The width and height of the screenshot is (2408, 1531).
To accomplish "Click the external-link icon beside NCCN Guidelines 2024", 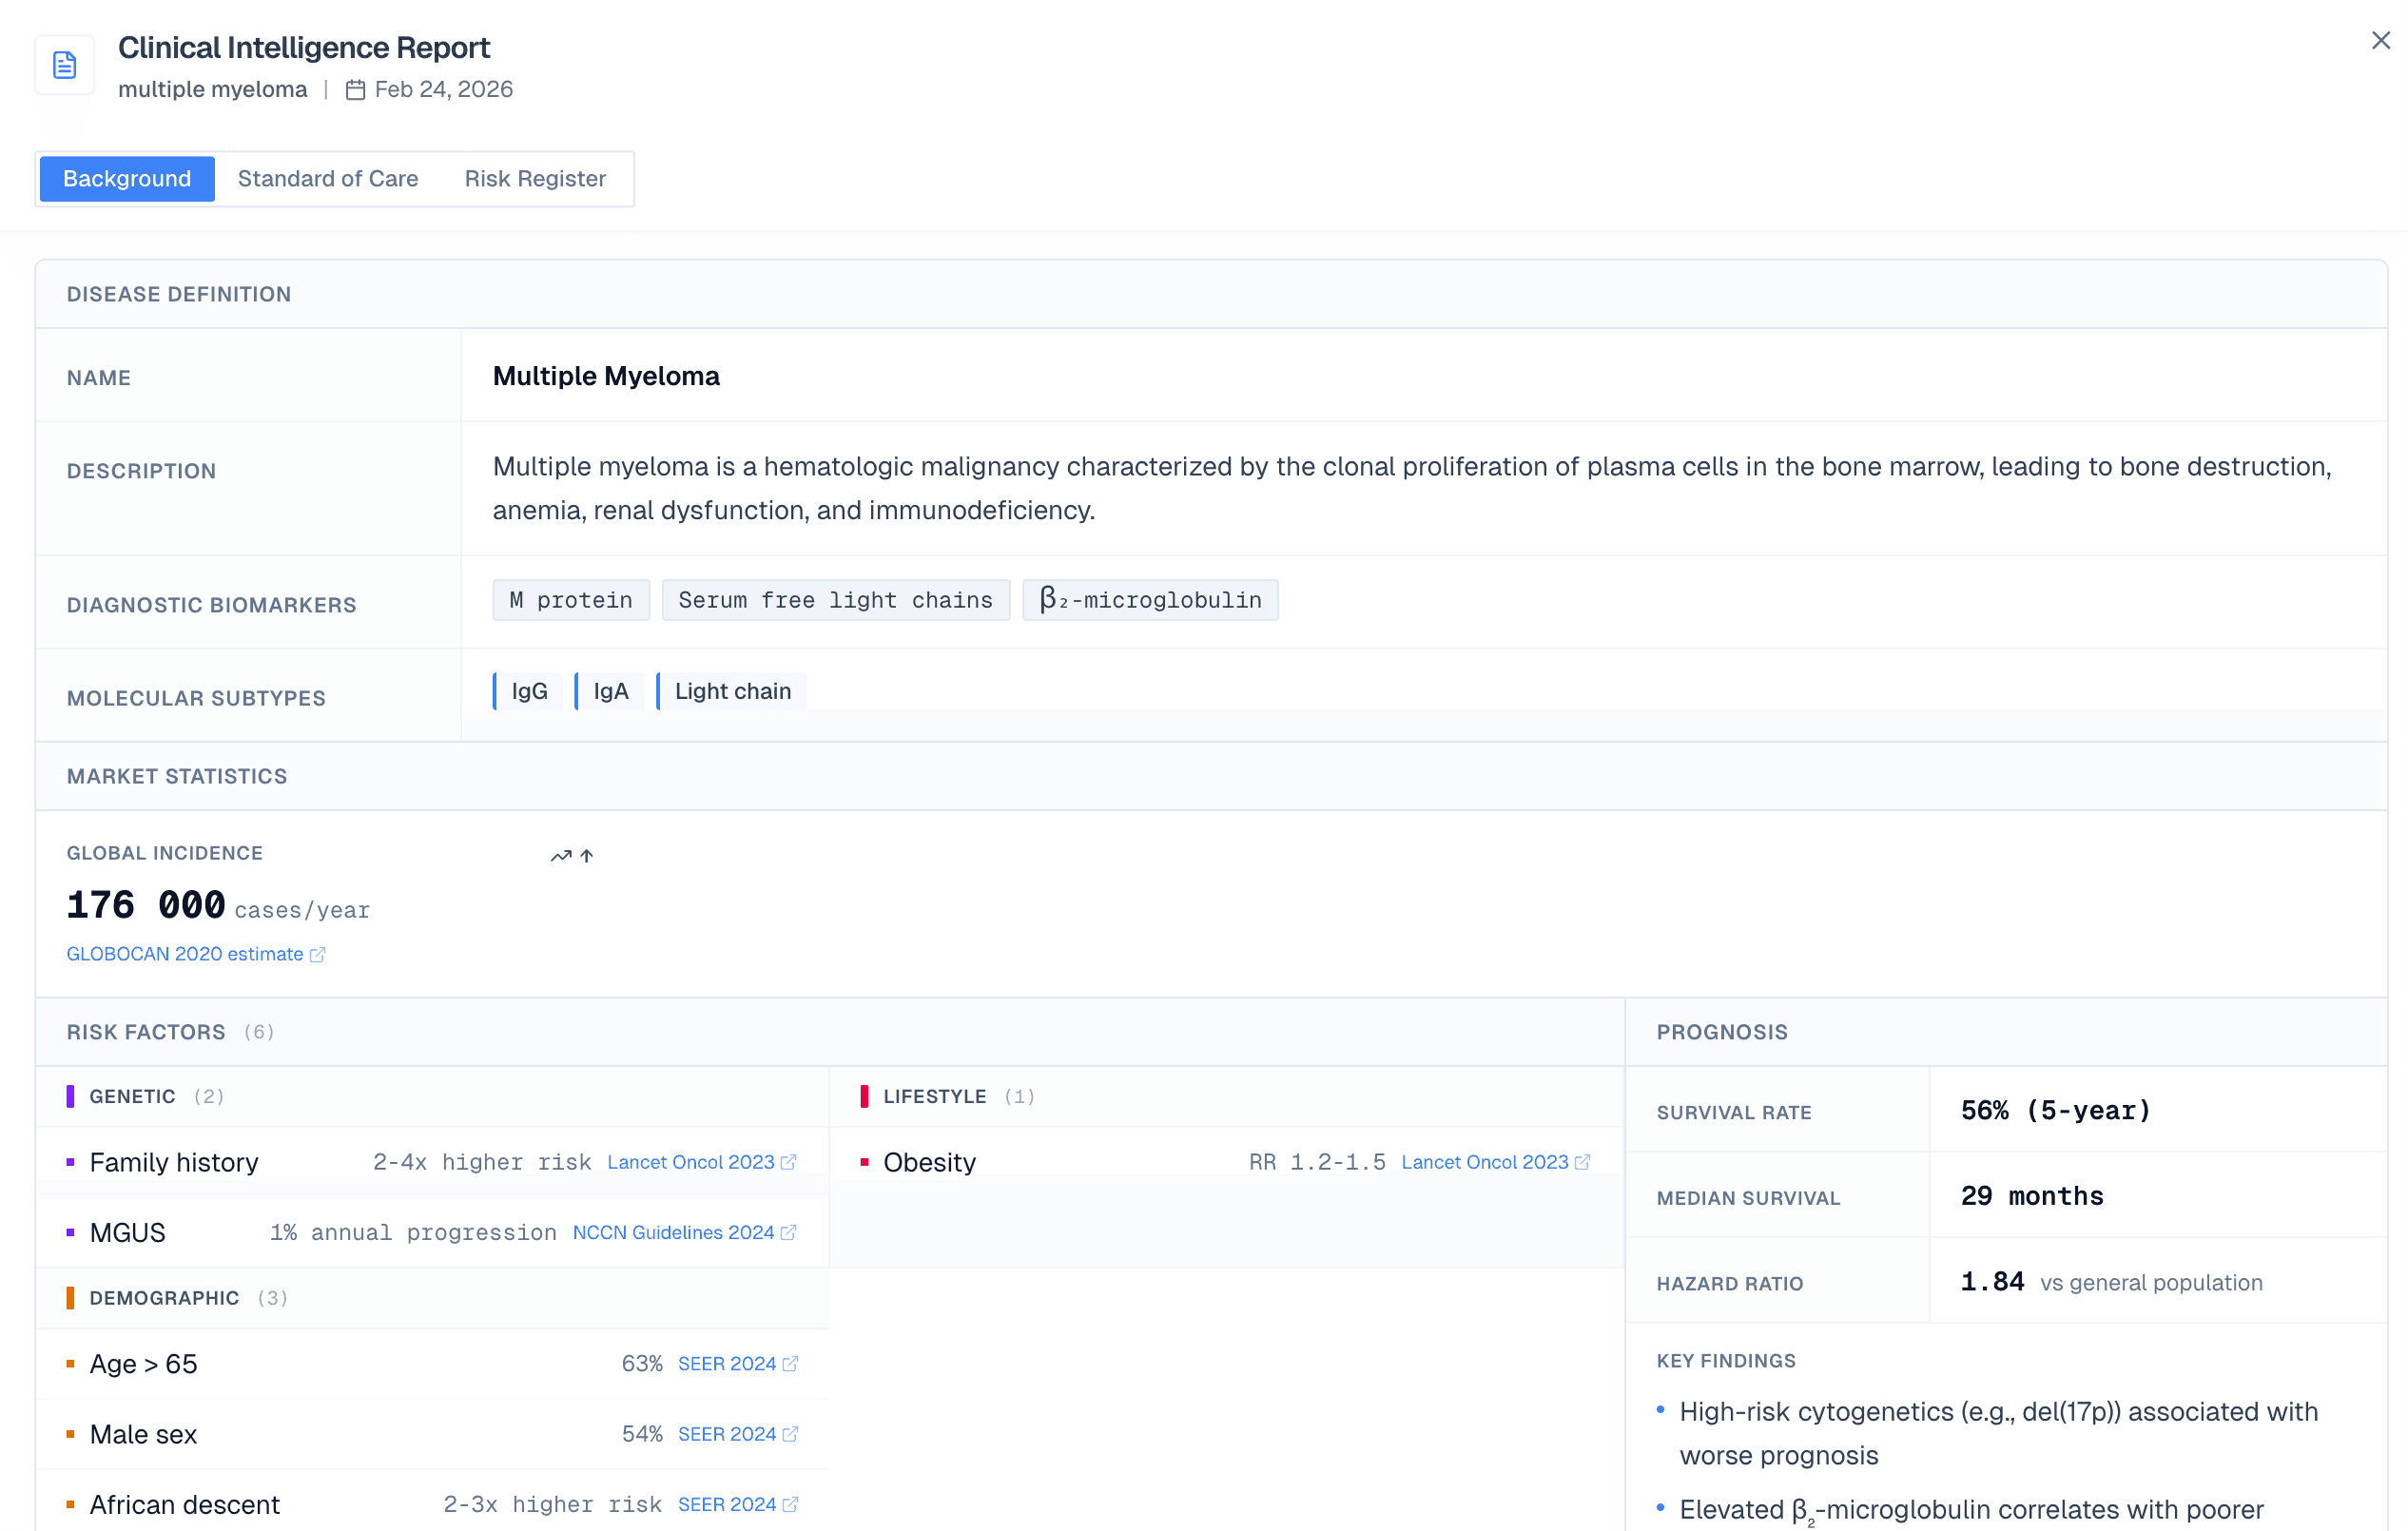I will click(789, 1233).
